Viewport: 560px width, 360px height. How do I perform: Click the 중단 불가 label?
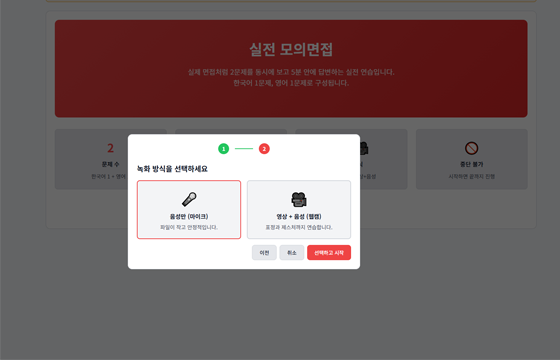(x=471, y=164)
